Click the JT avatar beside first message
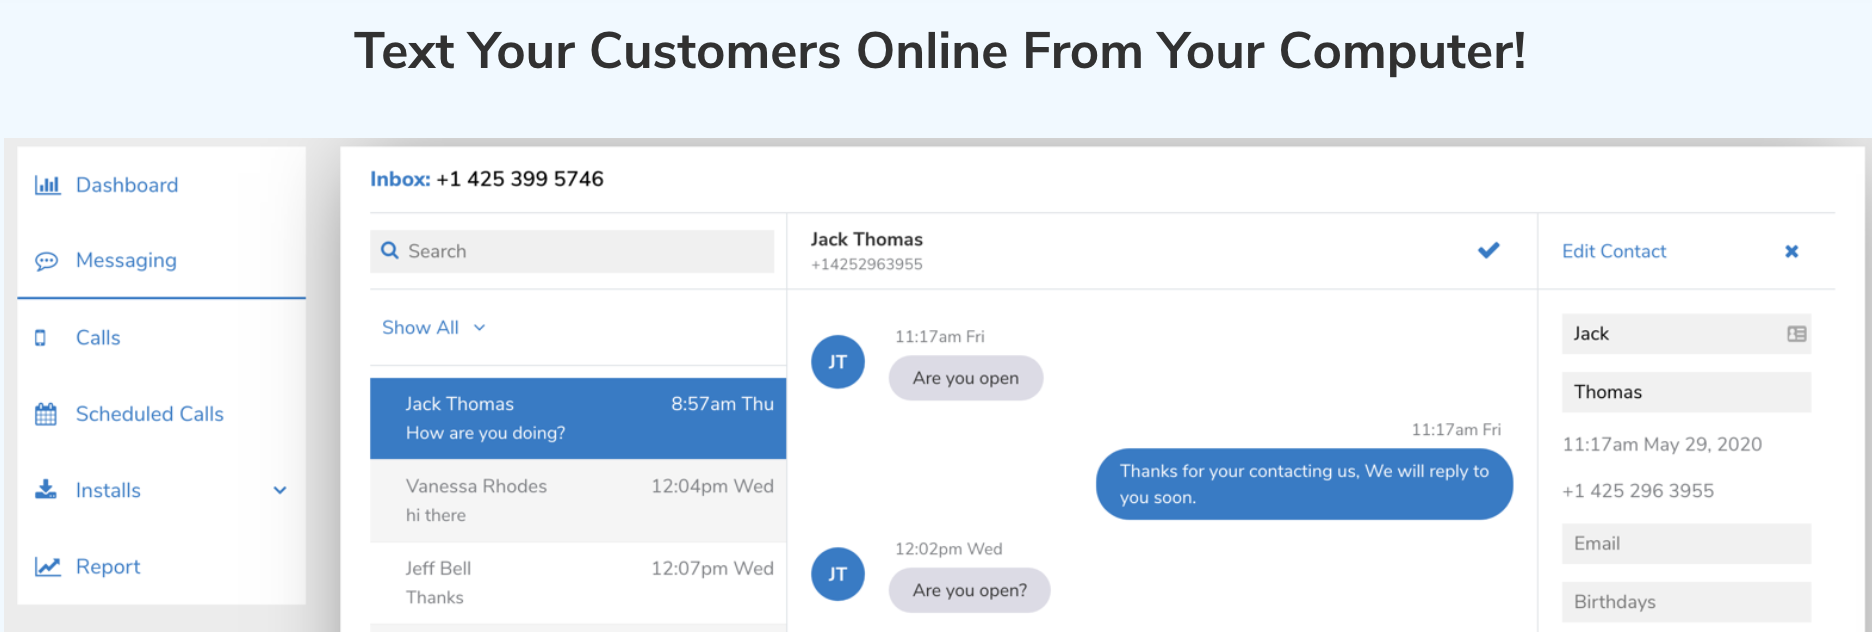The image size is (1872, 632). click(x=837, y=362)
